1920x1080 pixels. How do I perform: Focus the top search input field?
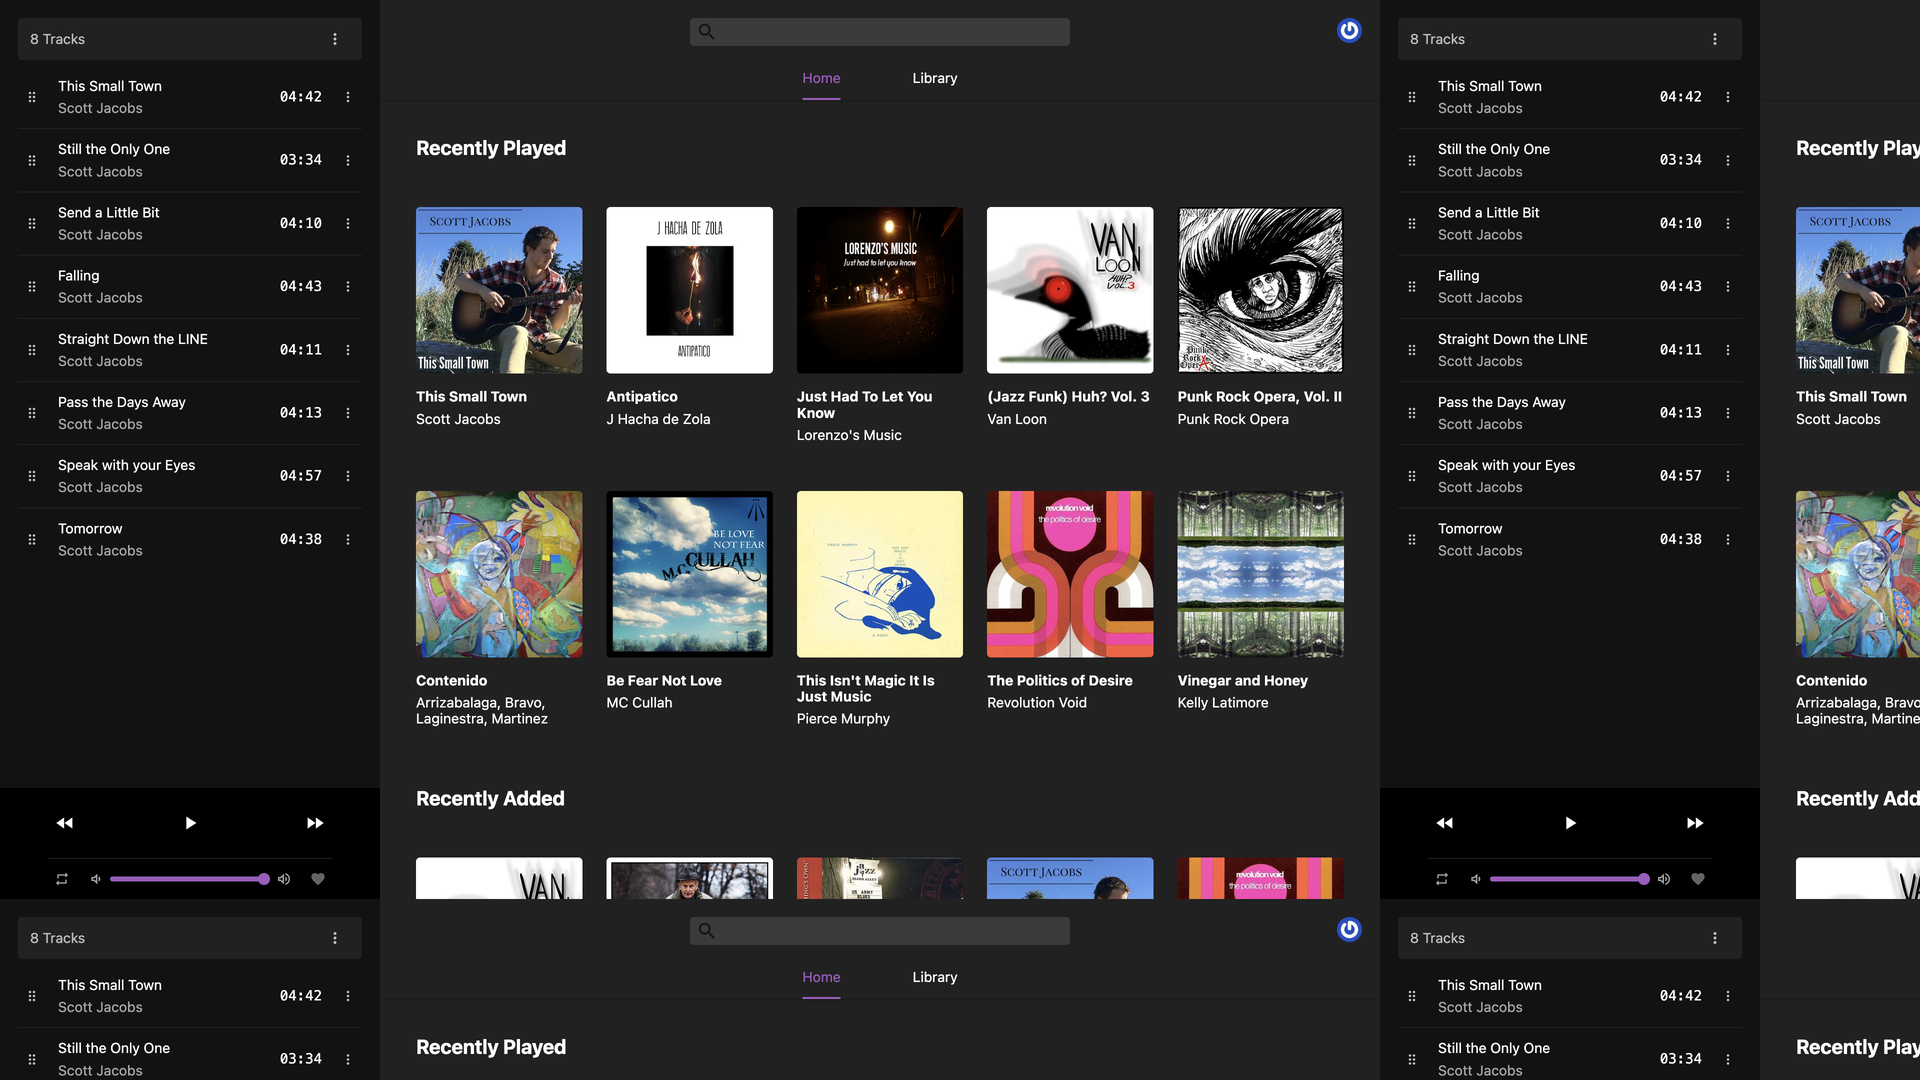(x=880, y=32)
